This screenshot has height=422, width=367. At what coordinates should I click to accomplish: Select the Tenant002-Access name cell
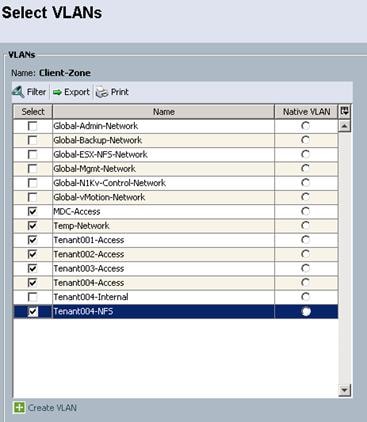click(x=163, y=254)
